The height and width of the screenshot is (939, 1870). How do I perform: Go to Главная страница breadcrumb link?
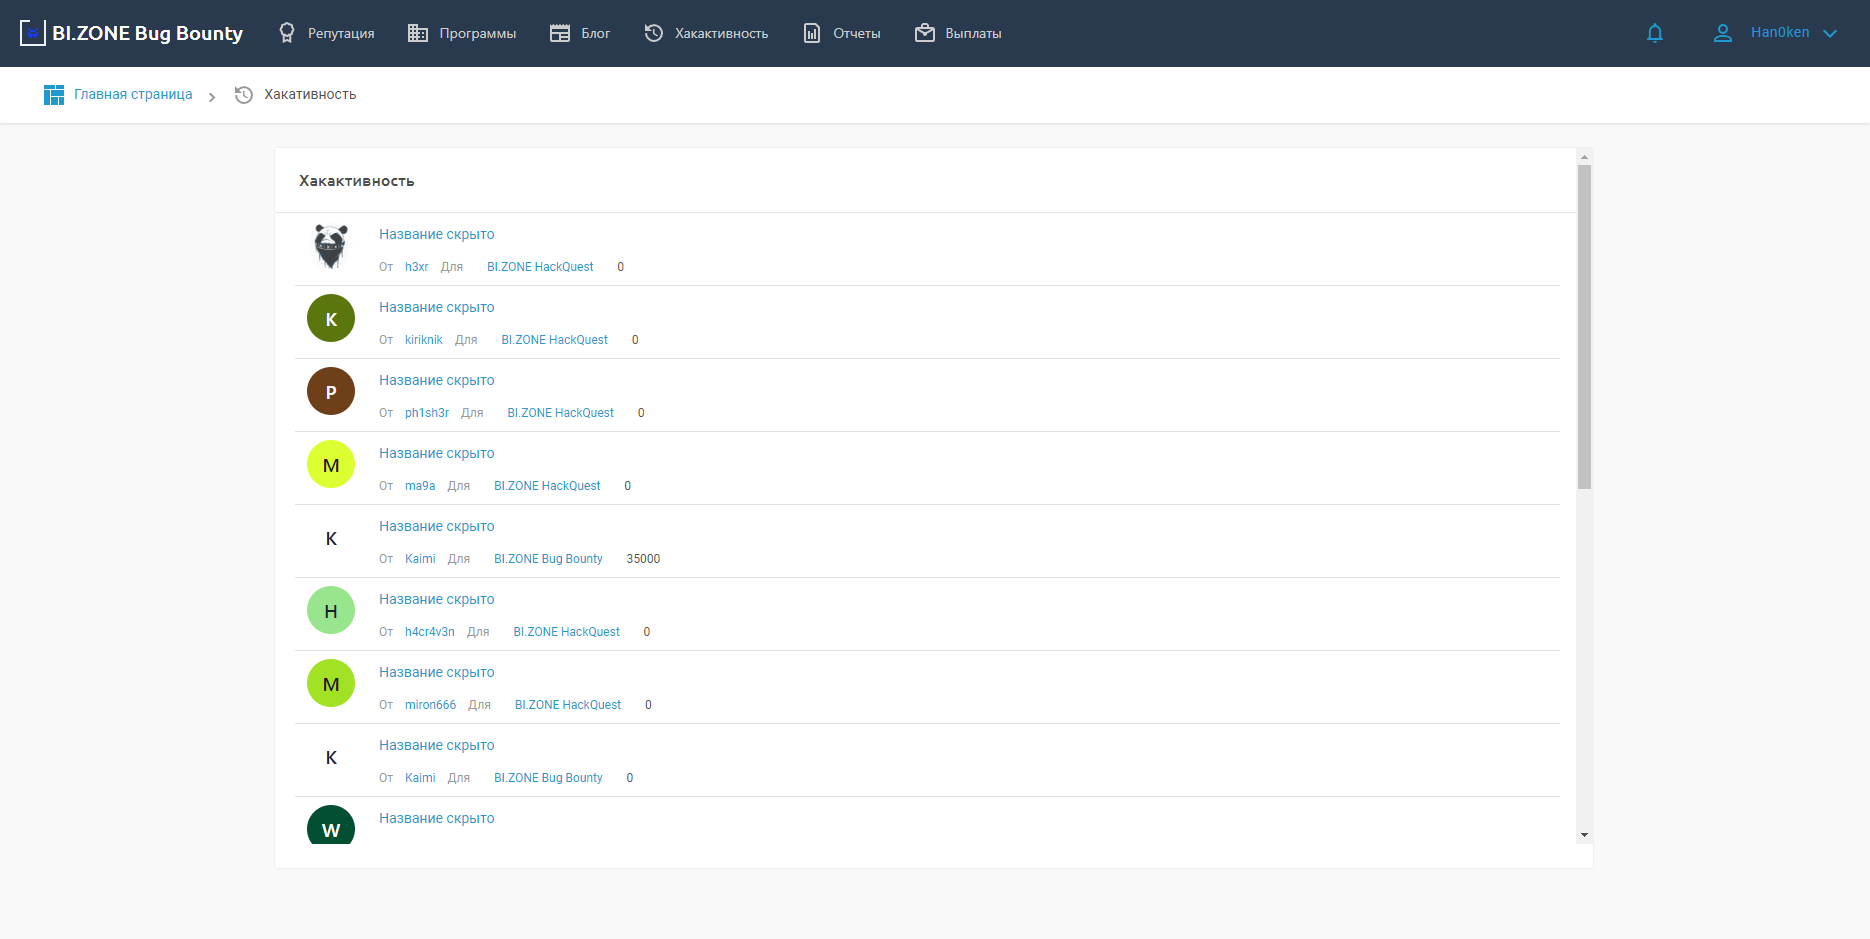pyautogui.click(x=133, y=95)
